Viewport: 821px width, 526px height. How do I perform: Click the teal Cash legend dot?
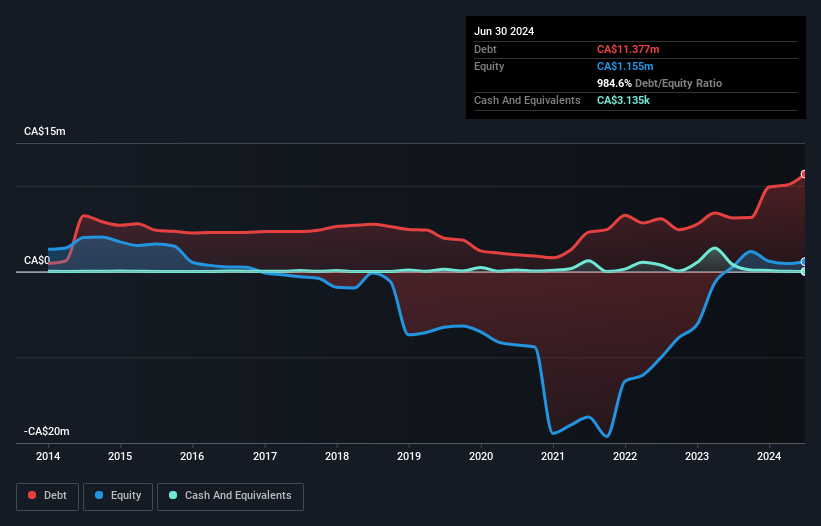pyautogui.click(x=173, y=495)
